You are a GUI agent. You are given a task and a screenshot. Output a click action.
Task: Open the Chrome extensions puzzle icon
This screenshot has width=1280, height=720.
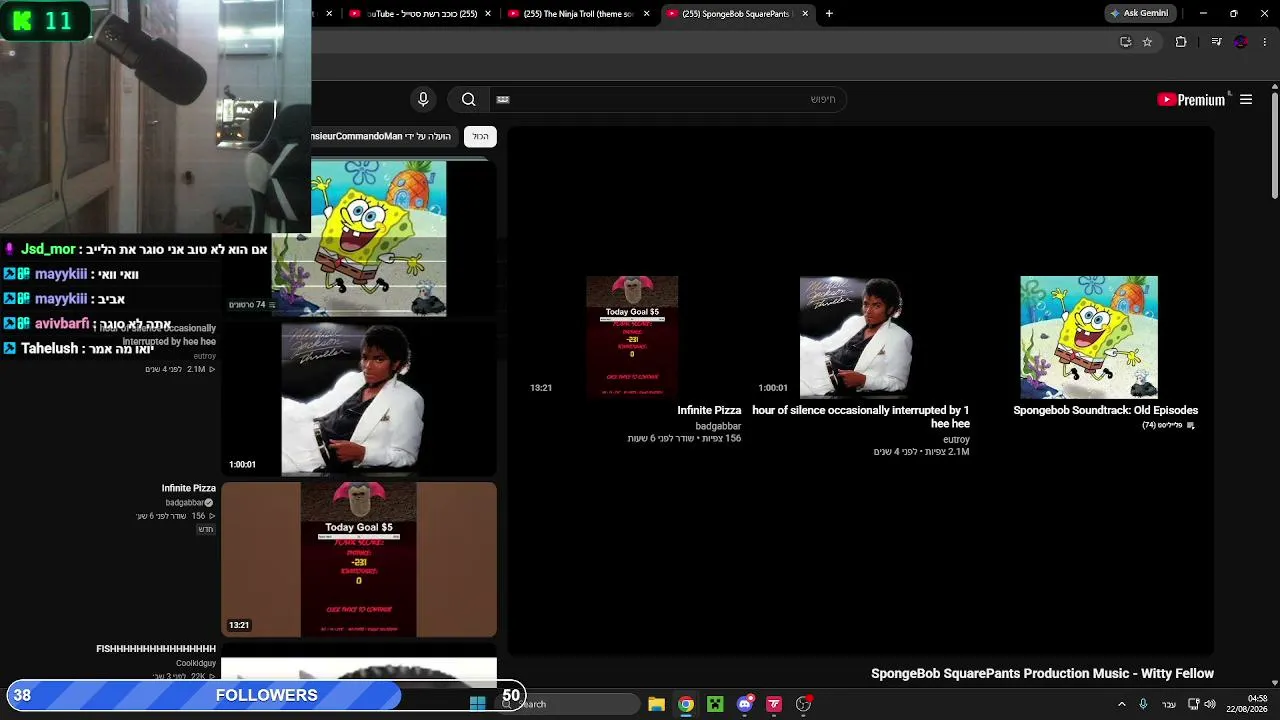[1181, 42]
